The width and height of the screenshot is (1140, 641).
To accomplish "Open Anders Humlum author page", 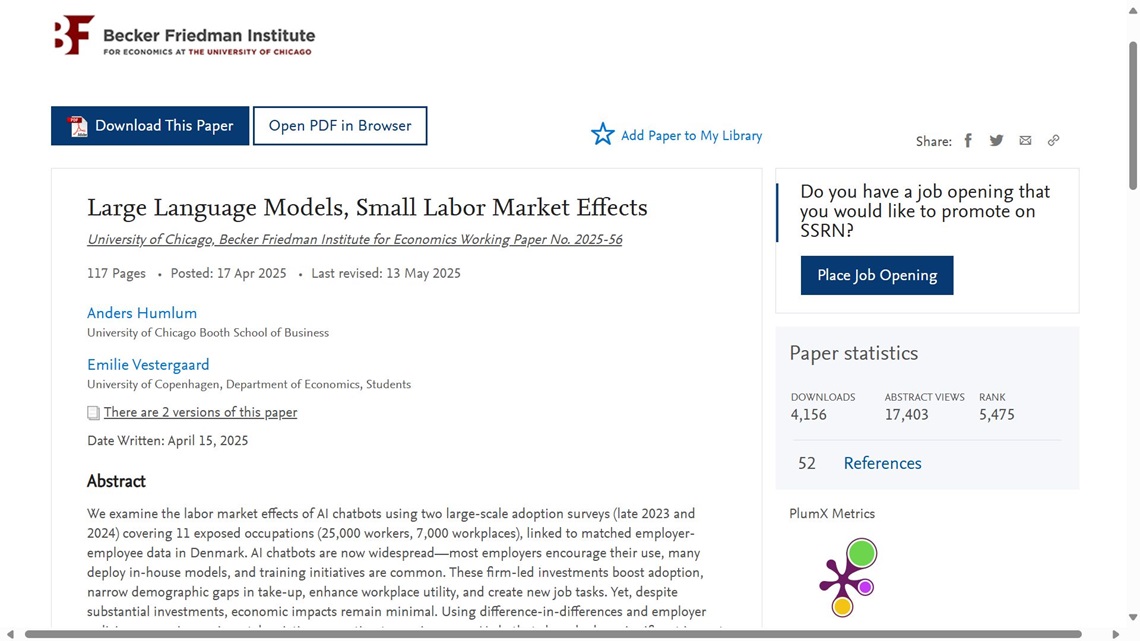I will coord(142,313).
